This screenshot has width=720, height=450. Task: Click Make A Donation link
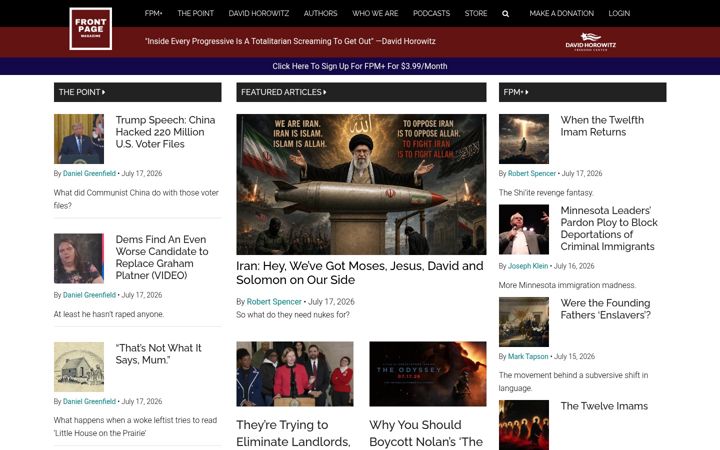coord(562,13)
